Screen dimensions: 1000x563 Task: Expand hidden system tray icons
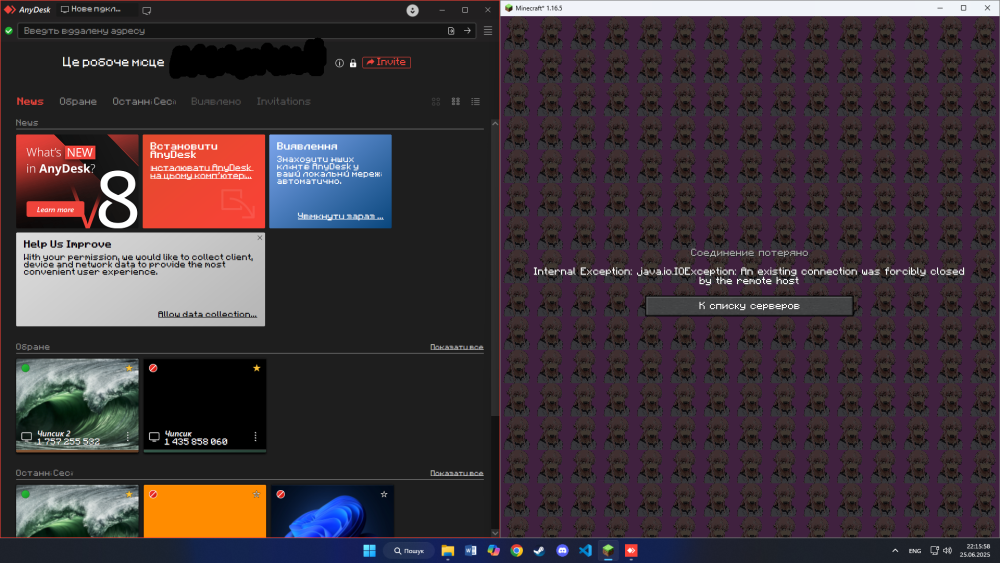895,550
